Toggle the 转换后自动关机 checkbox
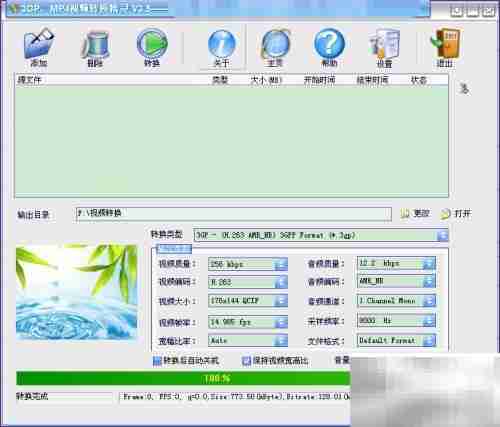 pyautogui.click(x=157, y=361)
